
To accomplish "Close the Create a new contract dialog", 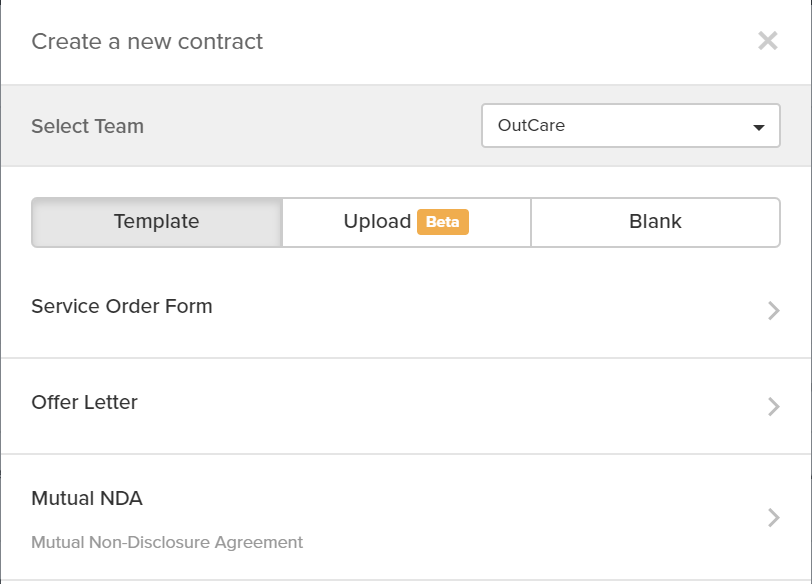I will pos(767,41).
